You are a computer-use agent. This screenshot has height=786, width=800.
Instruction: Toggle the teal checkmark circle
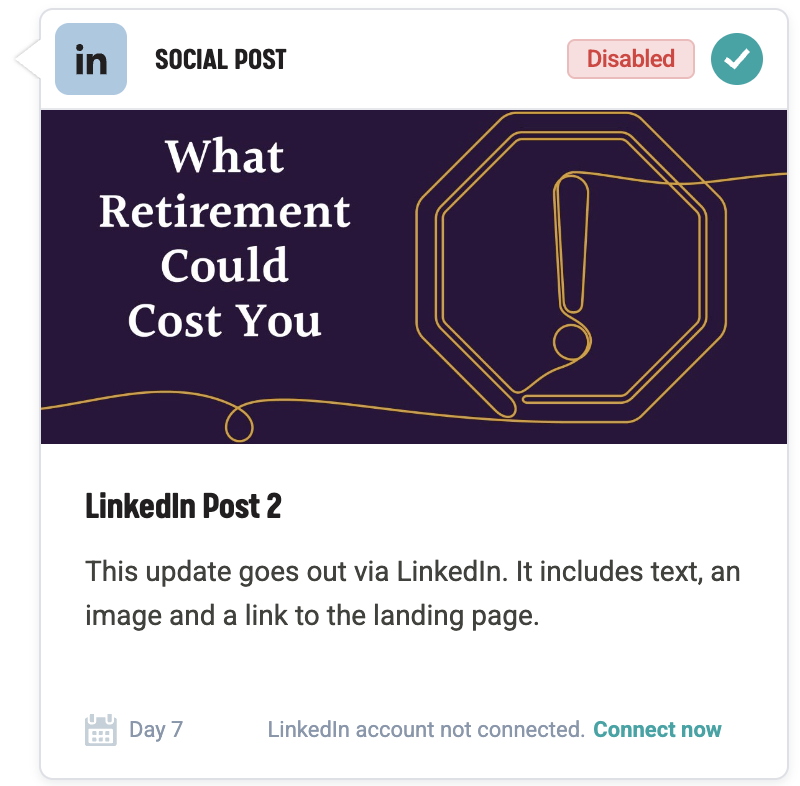pyautogui.click(x=737, y=59)
